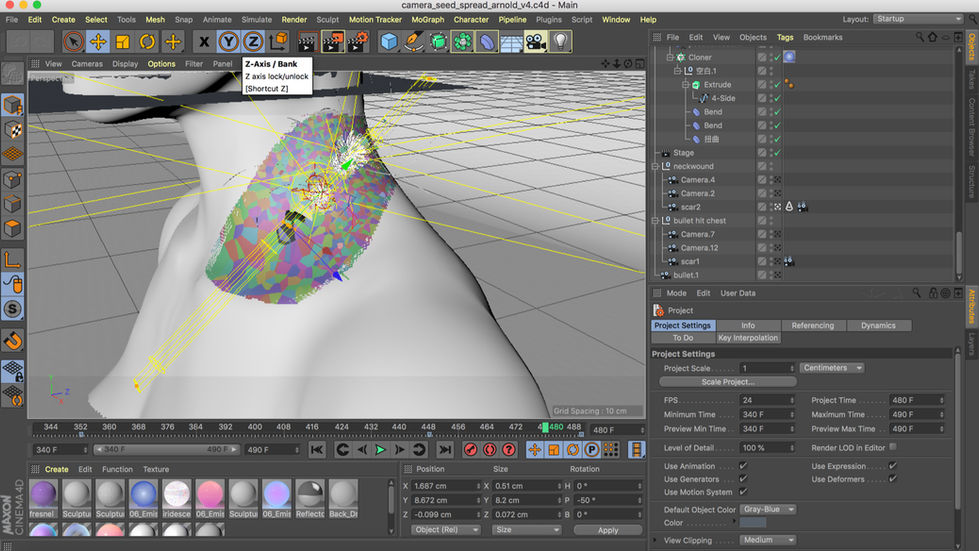Image resolution: width=979 pixels, height=551 pixels.
Task: Toggle Use Animation checkbox
Action: (x=743, y=466)
